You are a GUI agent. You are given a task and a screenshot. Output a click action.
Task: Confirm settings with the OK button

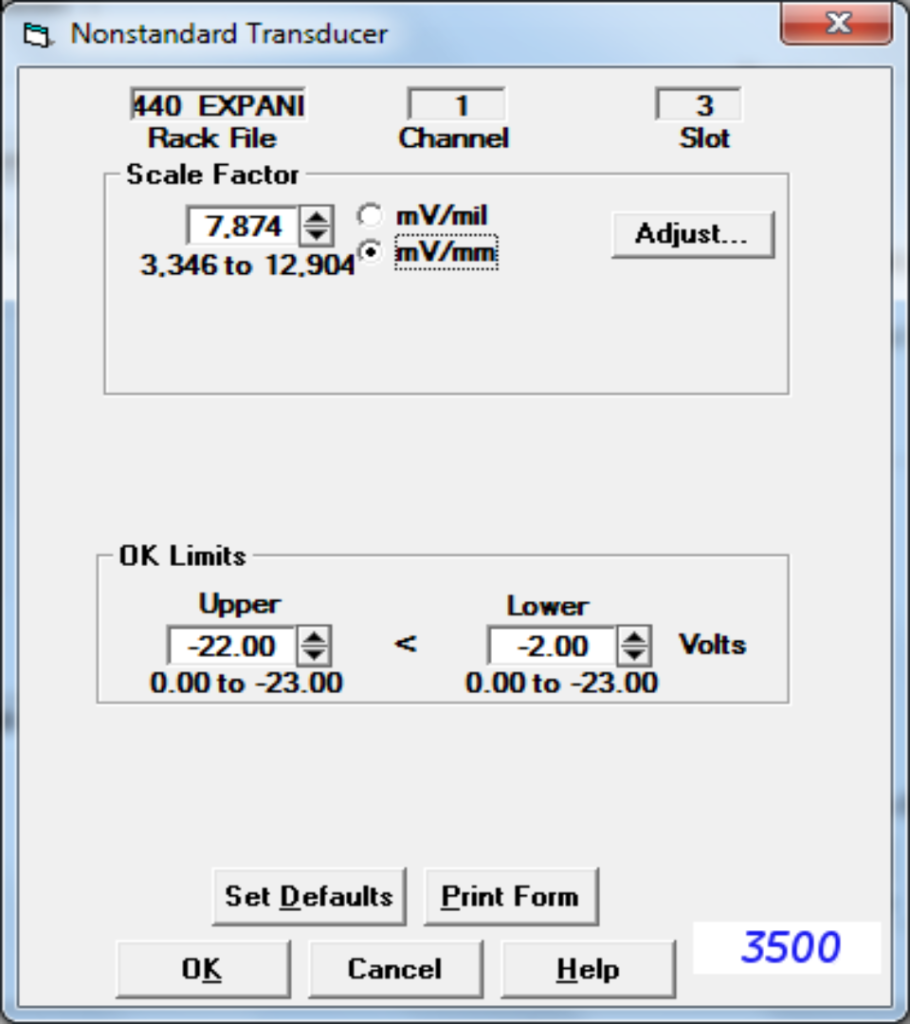203,969
